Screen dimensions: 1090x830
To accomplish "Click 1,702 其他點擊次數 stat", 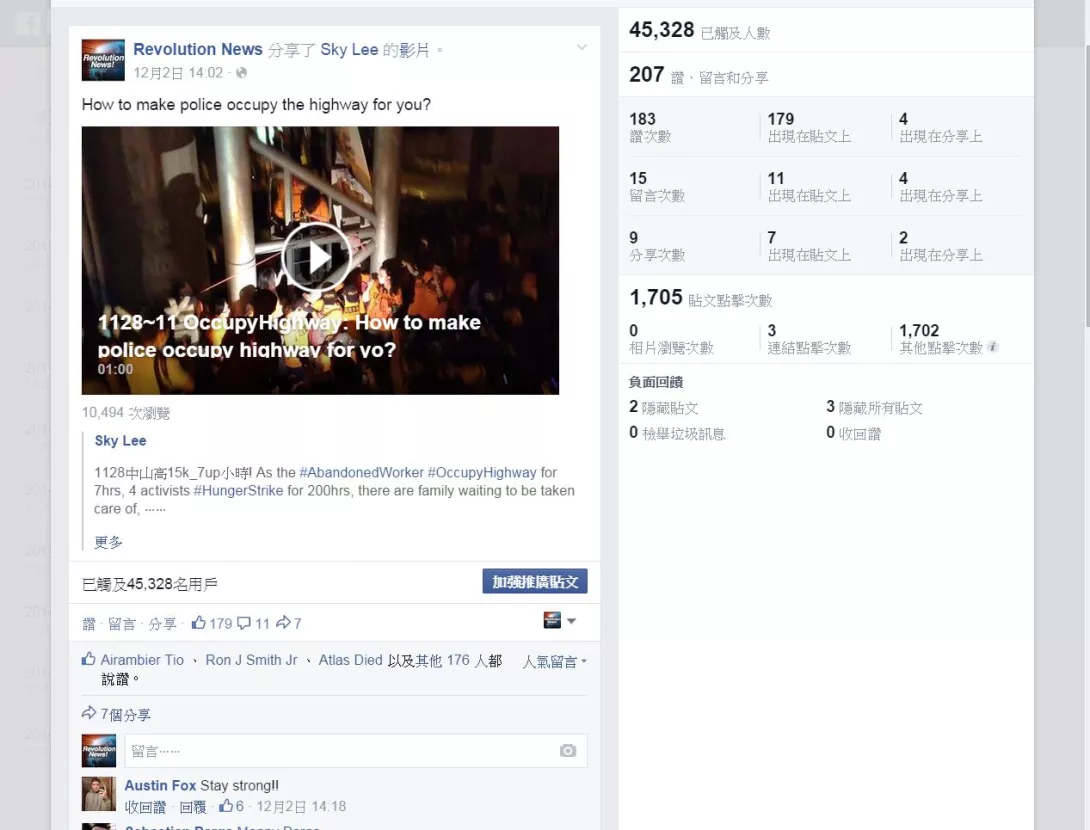I will coord(941,339).
